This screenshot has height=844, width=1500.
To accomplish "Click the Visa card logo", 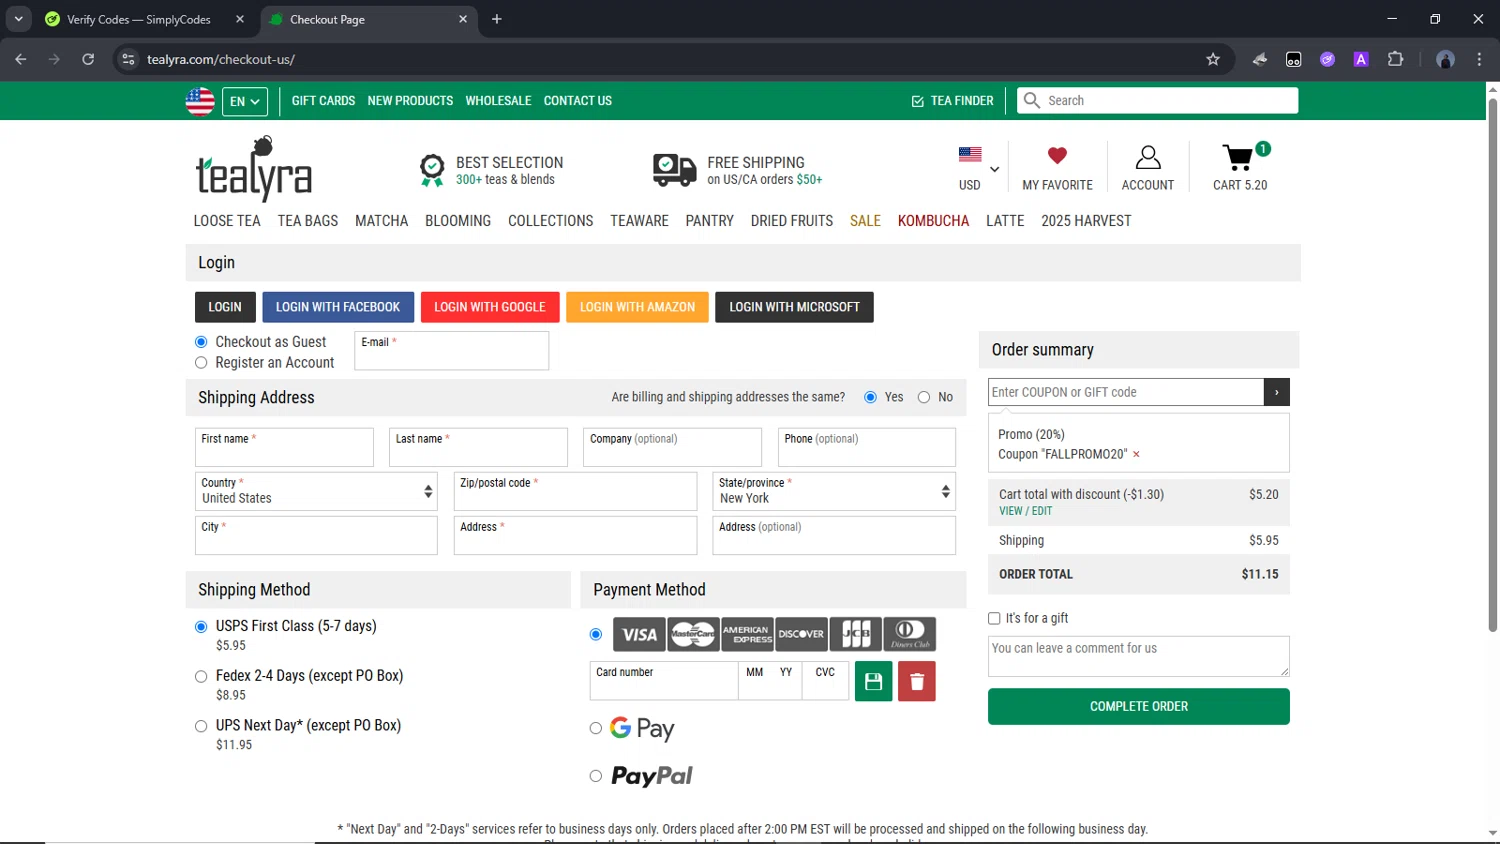I will [639, 634].
